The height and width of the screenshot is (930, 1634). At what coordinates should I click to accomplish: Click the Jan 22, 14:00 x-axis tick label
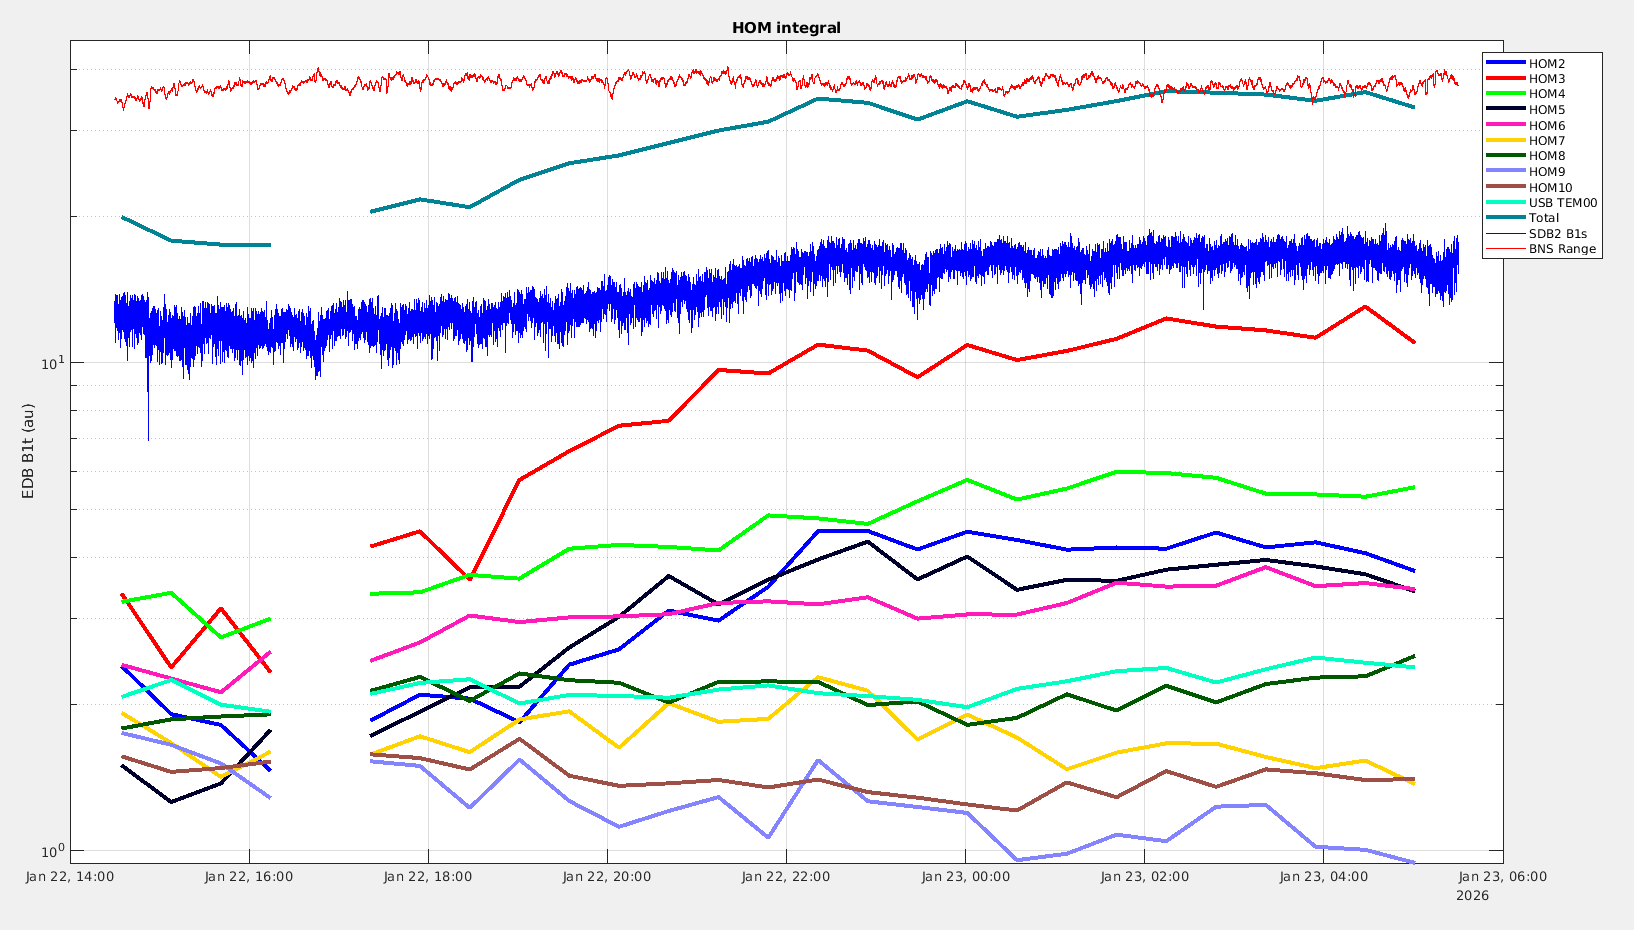tap(70, 877)
